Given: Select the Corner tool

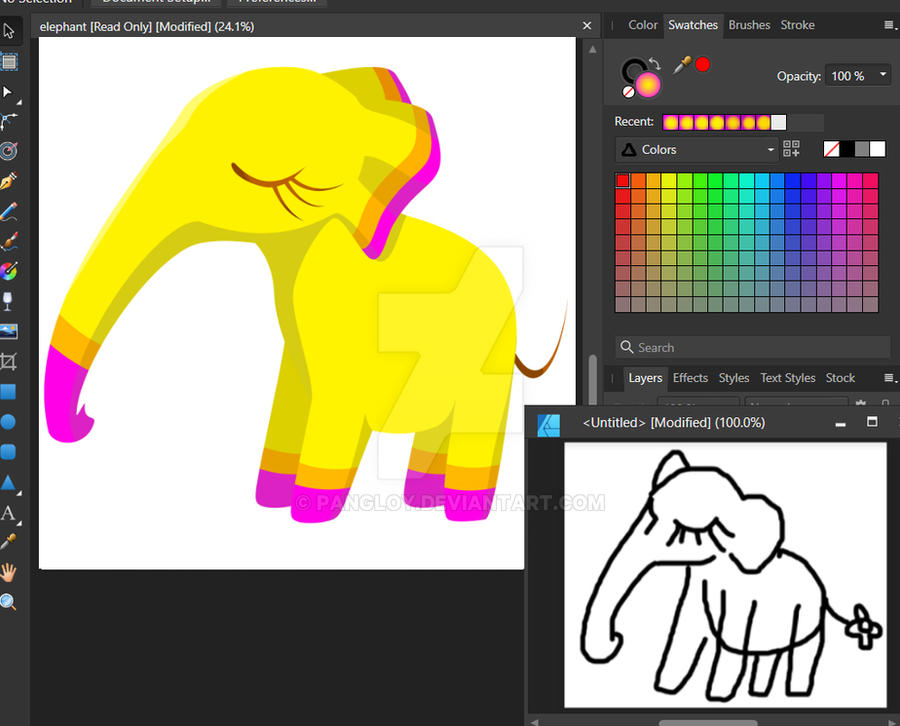Looking at the screenshot, I should tap(9, 121).
